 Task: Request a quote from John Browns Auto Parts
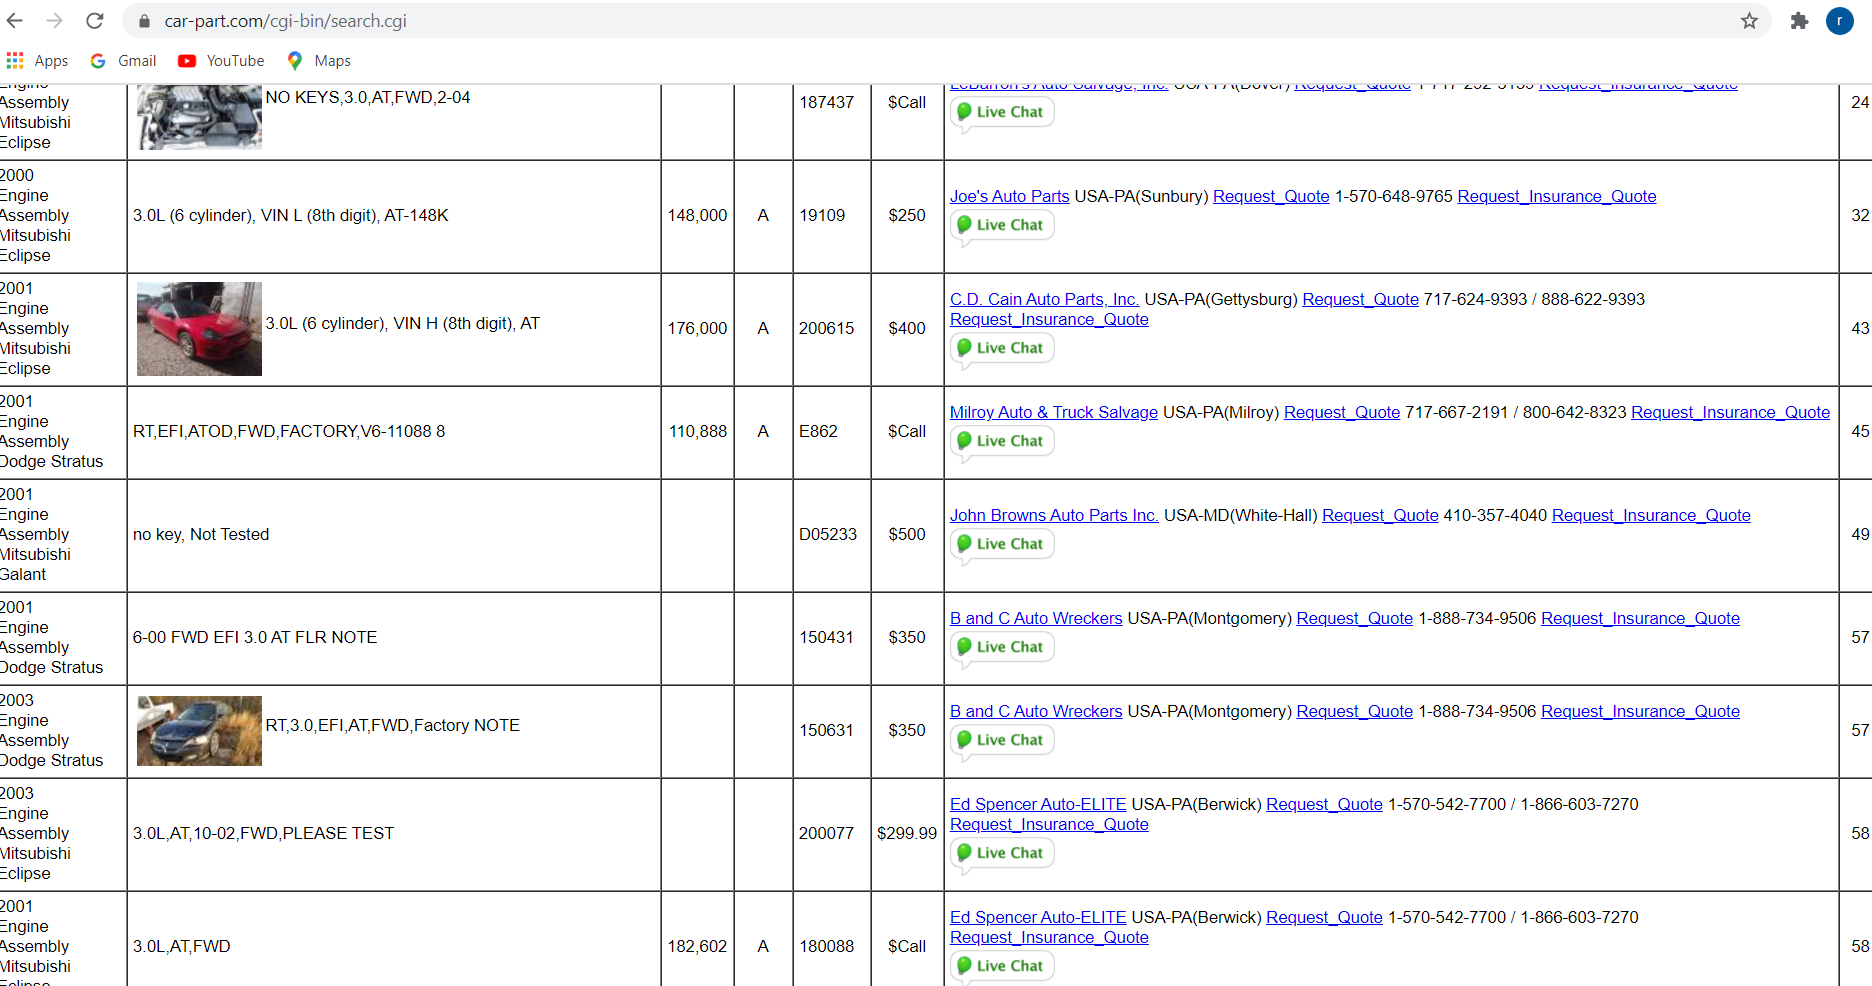point(1380,516)
